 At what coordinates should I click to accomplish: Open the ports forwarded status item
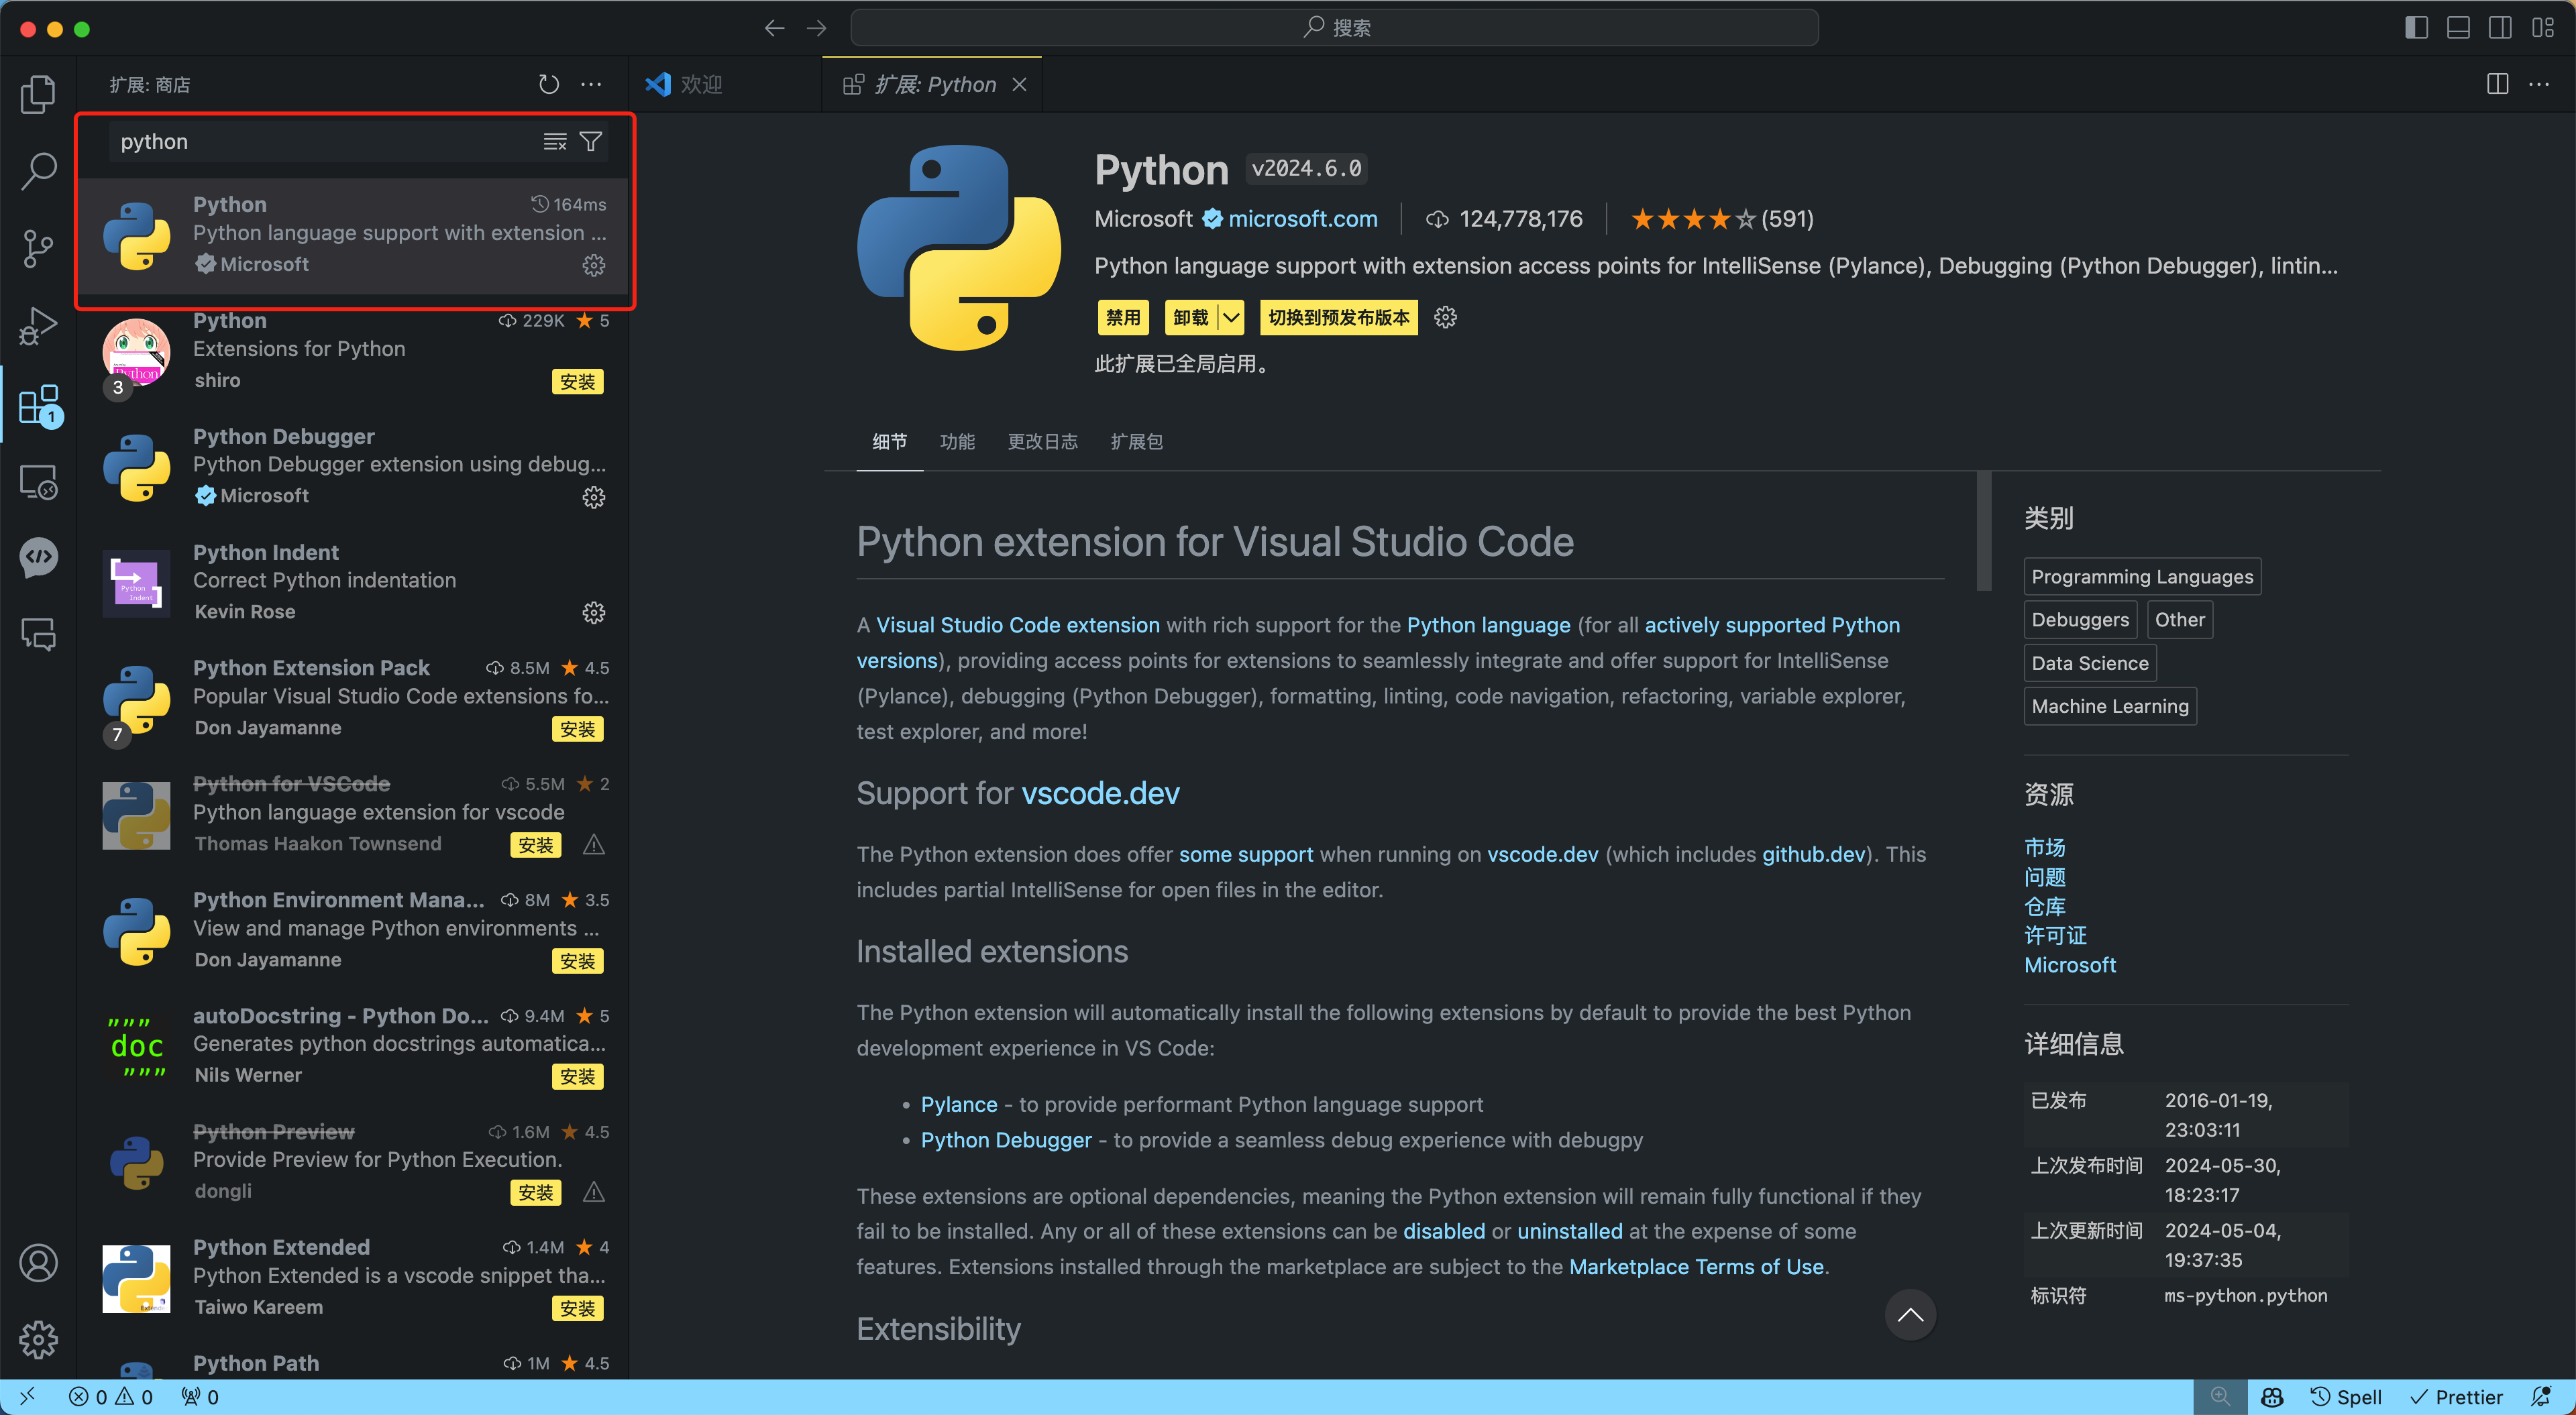click(199, 1396)
